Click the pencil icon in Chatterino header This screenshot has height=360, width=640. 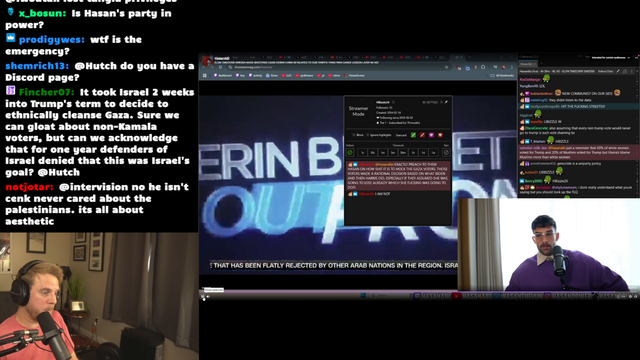(x=618, y=71)
